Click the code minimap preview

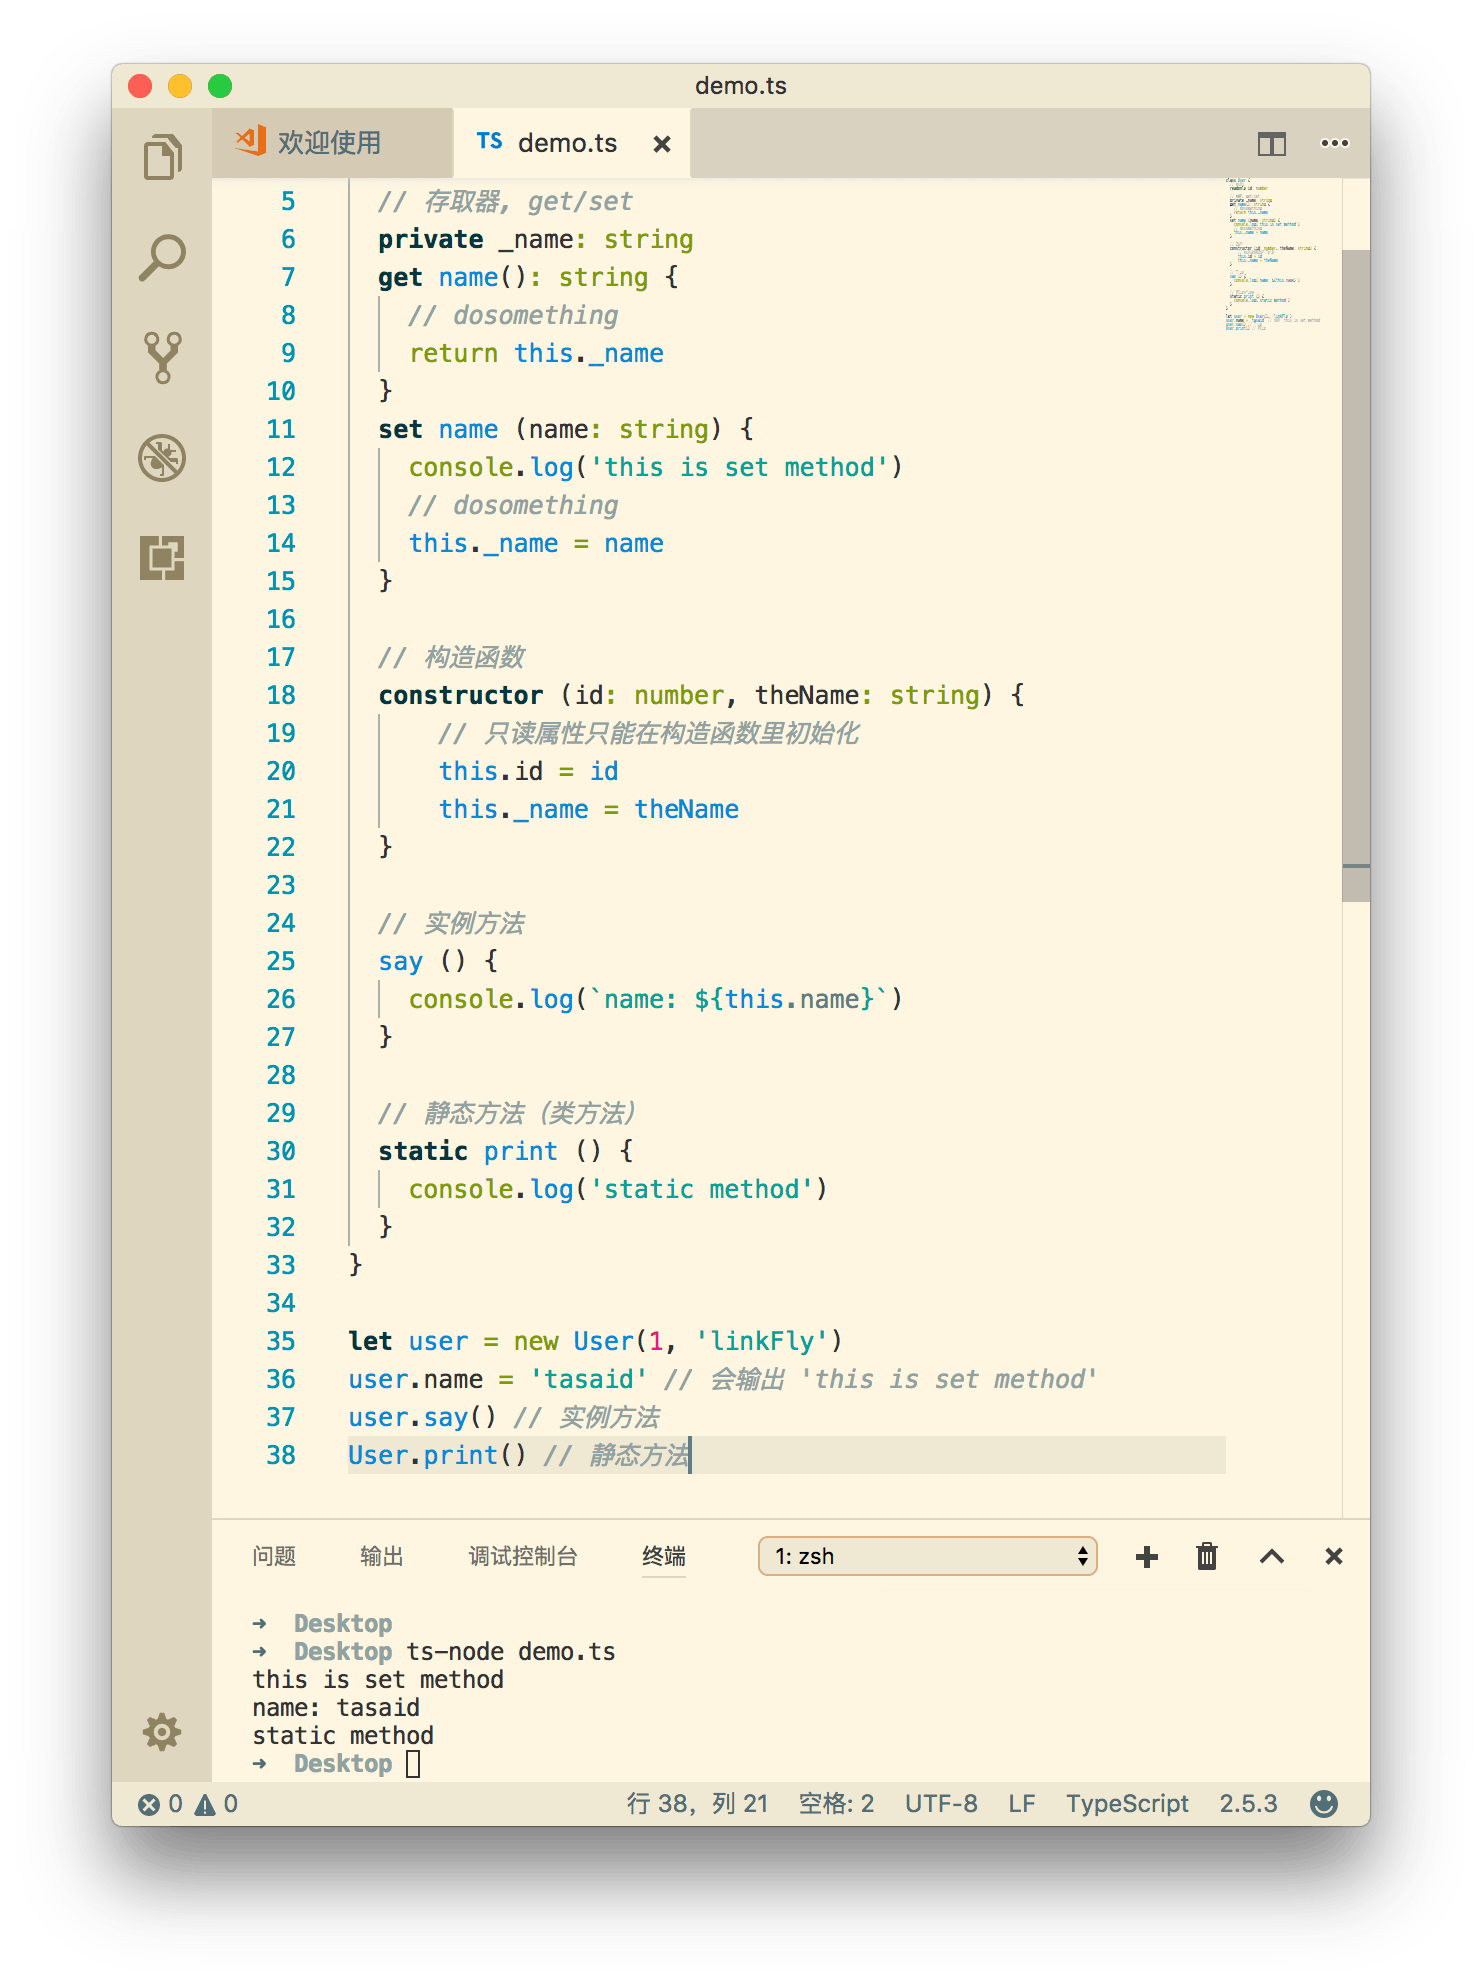pyautogui.click(x=1272, y=255)
